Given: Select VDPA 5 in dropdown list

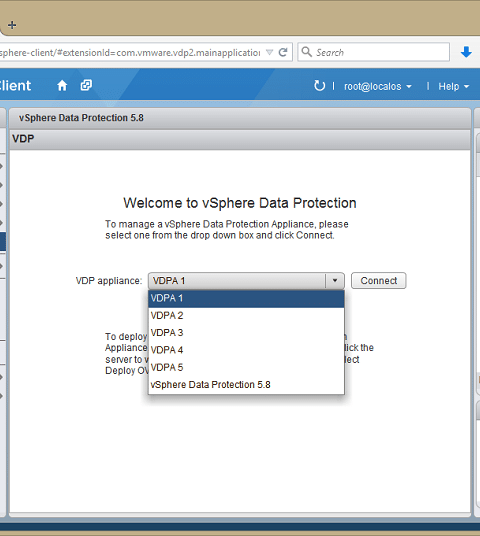Looking at the screenshot, I should 246,367.
